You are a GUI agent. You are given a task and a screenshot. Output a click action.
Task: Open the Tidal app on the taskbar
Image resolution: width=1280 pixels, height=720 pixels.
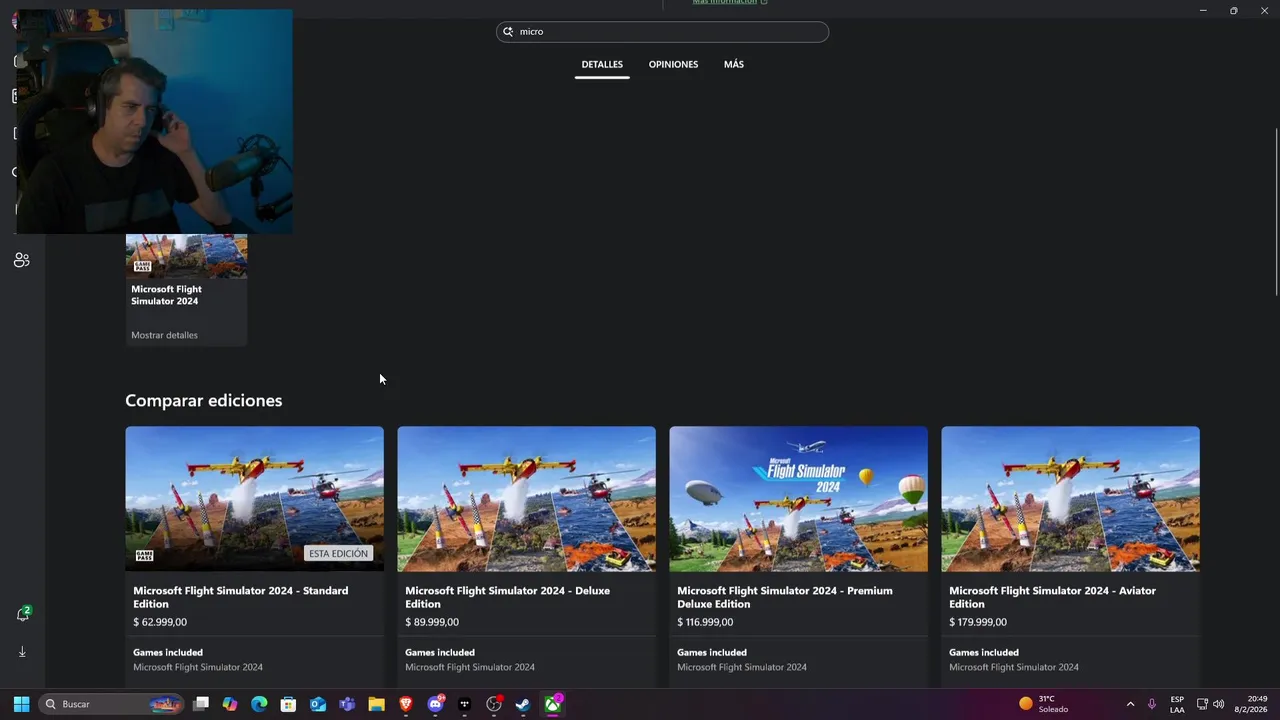(464, 704)
